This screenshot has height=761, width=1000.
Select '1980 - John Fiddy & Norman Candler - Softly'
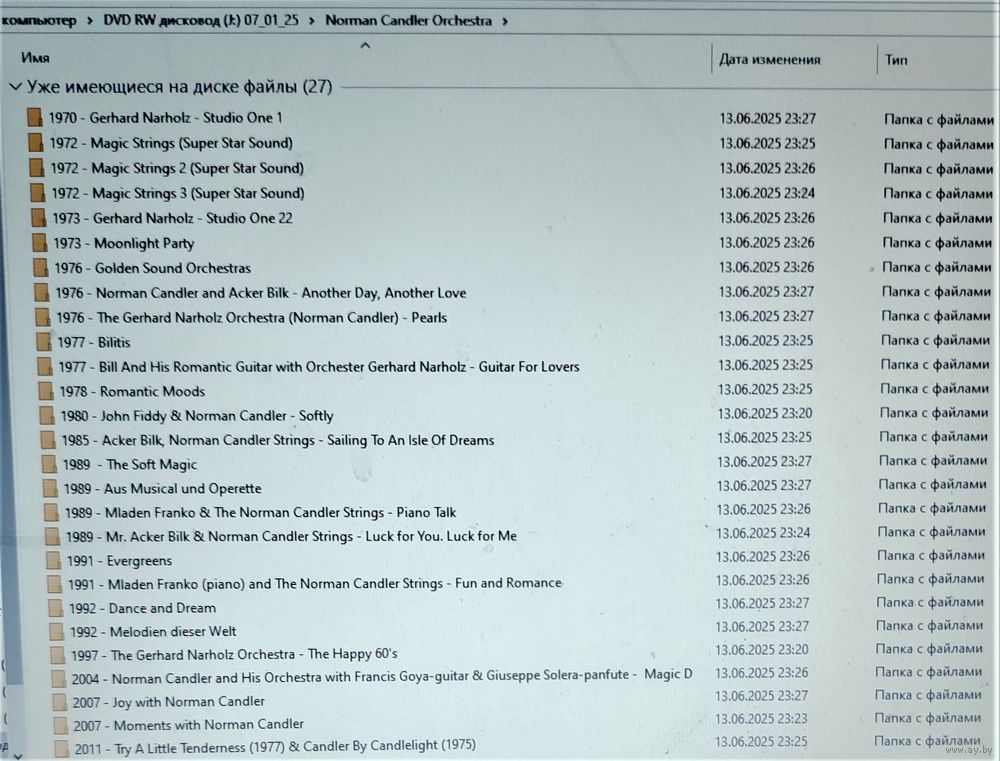click(x=197, y=416)
